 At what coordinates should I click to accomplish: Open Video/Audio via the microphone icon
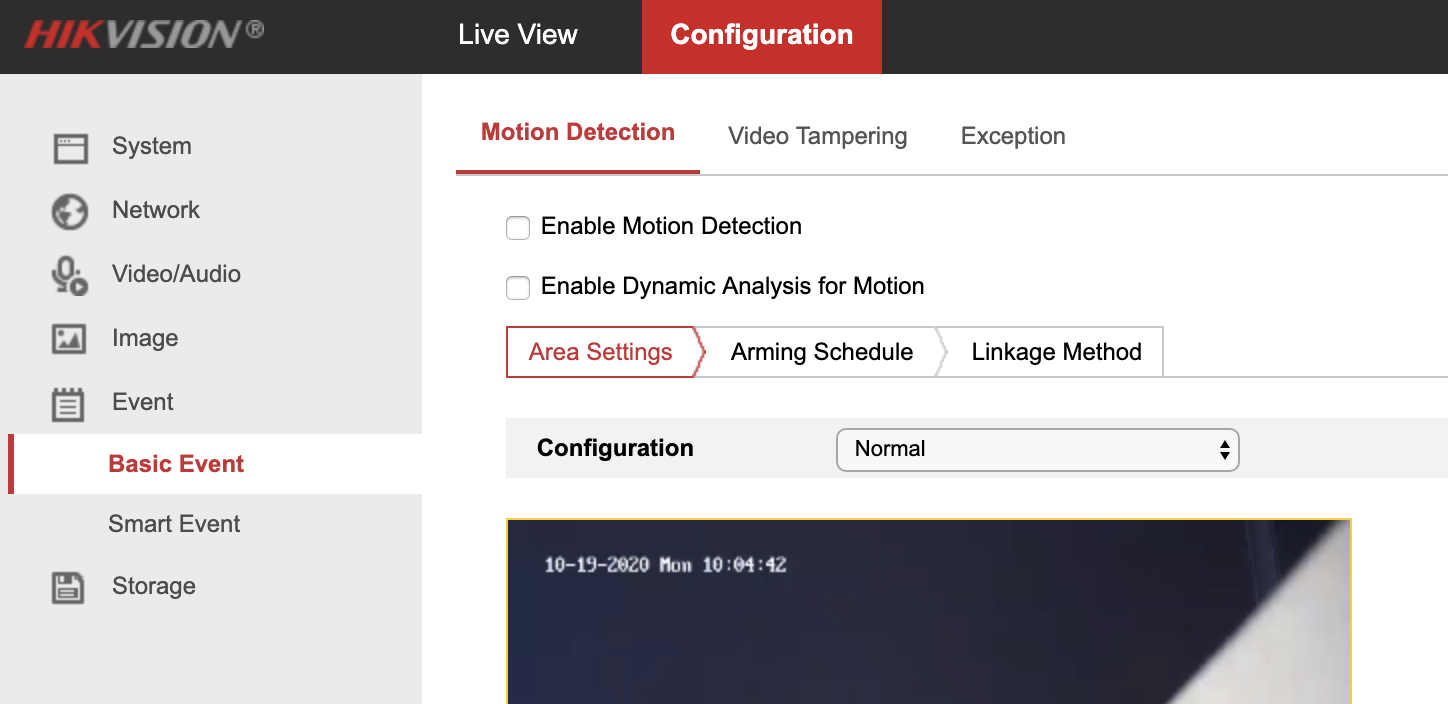pyautogui.click(x=70, y=274)
